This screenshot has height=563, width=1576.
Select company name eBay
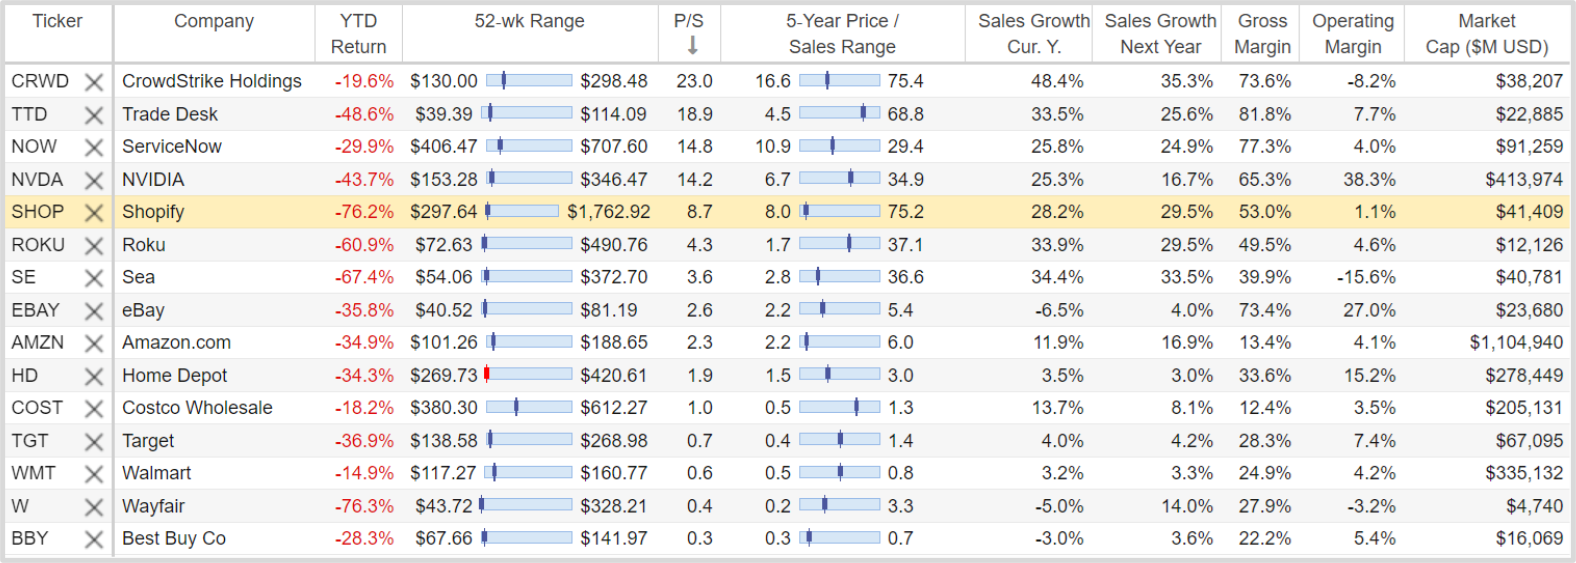pos(143,310)
